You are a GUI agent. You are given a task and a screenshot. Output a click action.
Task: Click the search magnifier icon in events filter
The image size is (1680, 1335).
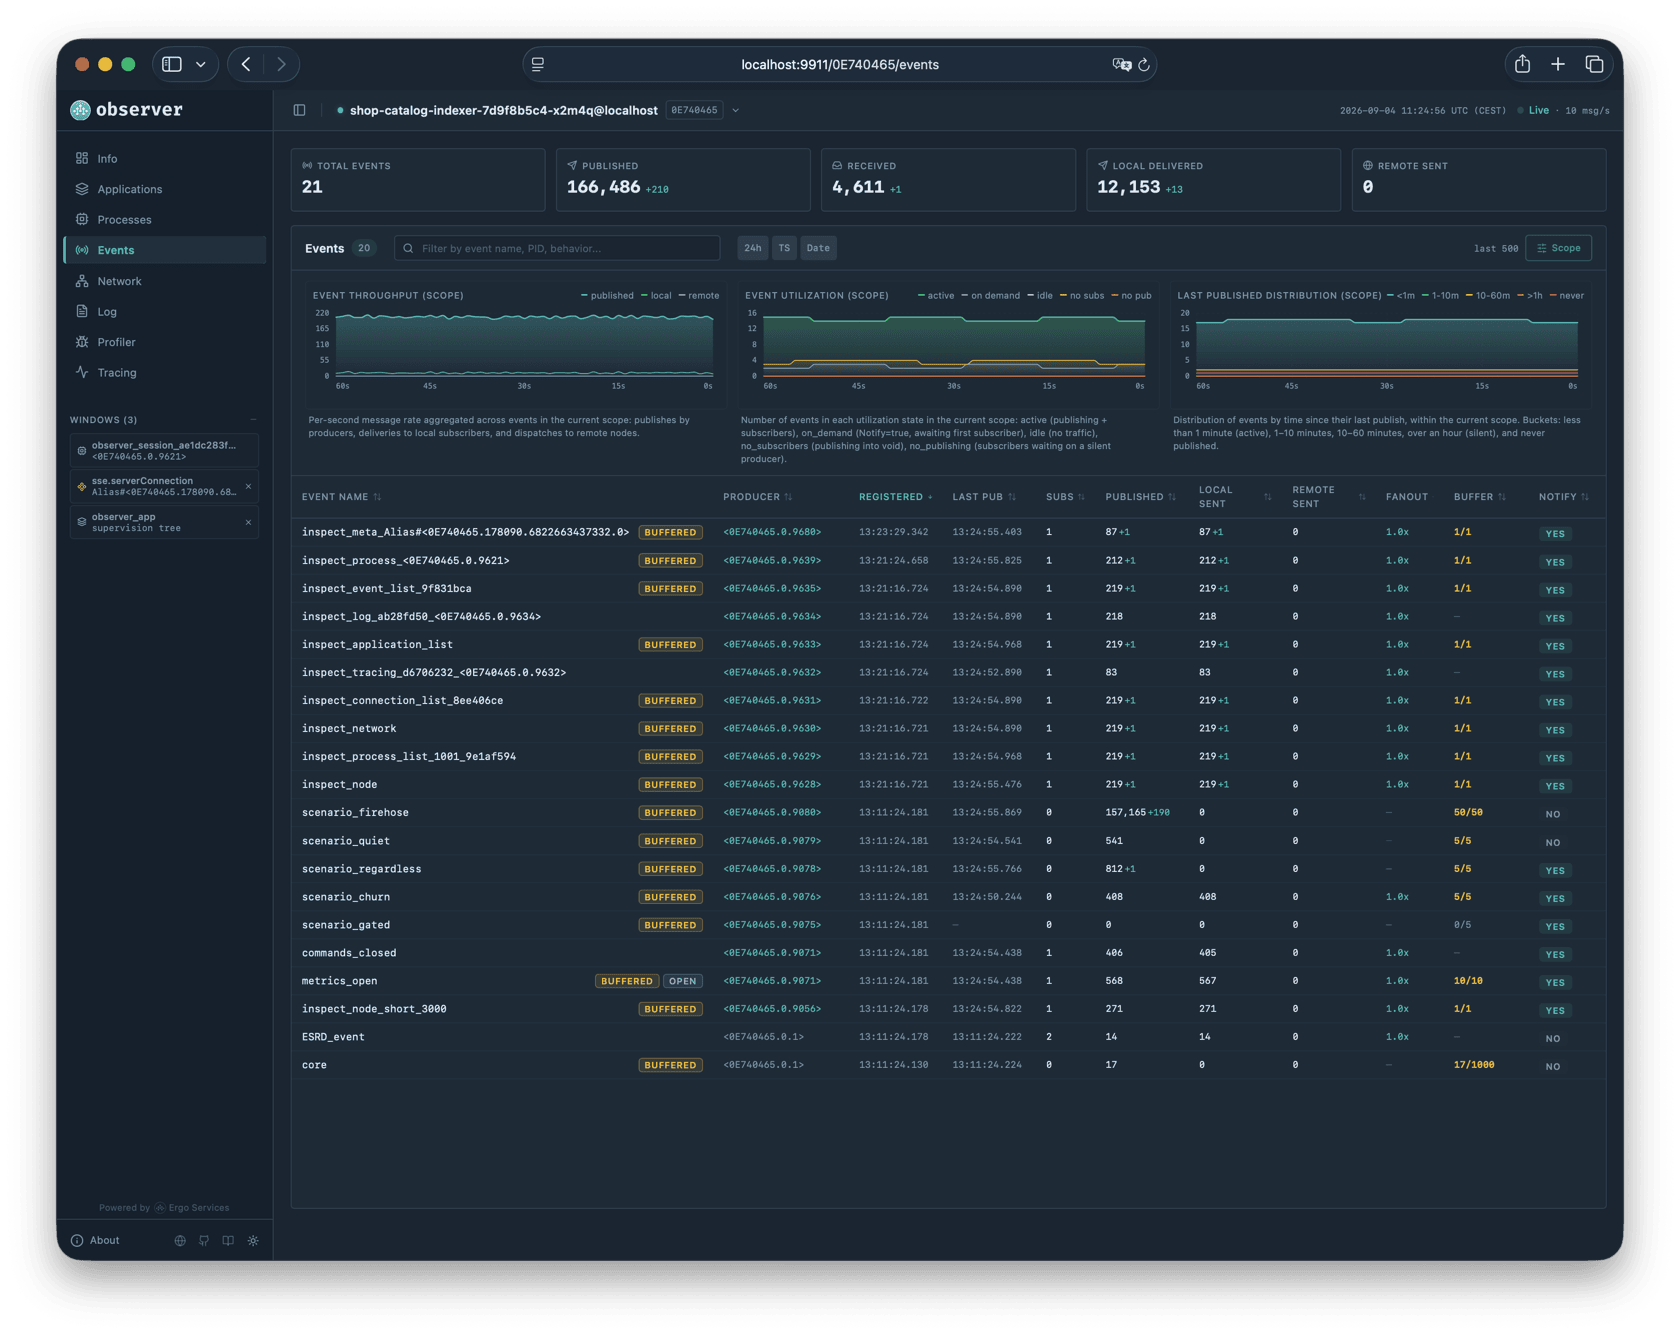[x=408, y=248]
